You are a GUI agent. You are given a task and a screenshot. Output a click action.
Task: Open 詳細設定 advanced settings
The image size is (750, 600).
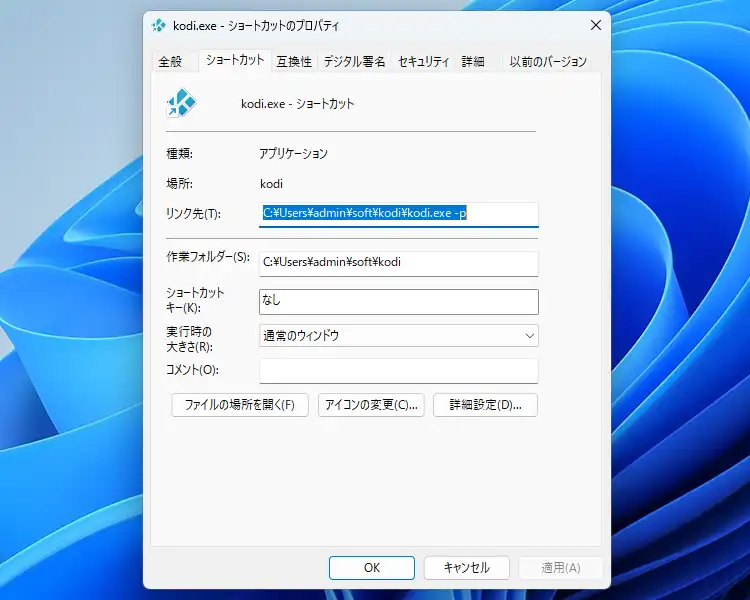485,405
